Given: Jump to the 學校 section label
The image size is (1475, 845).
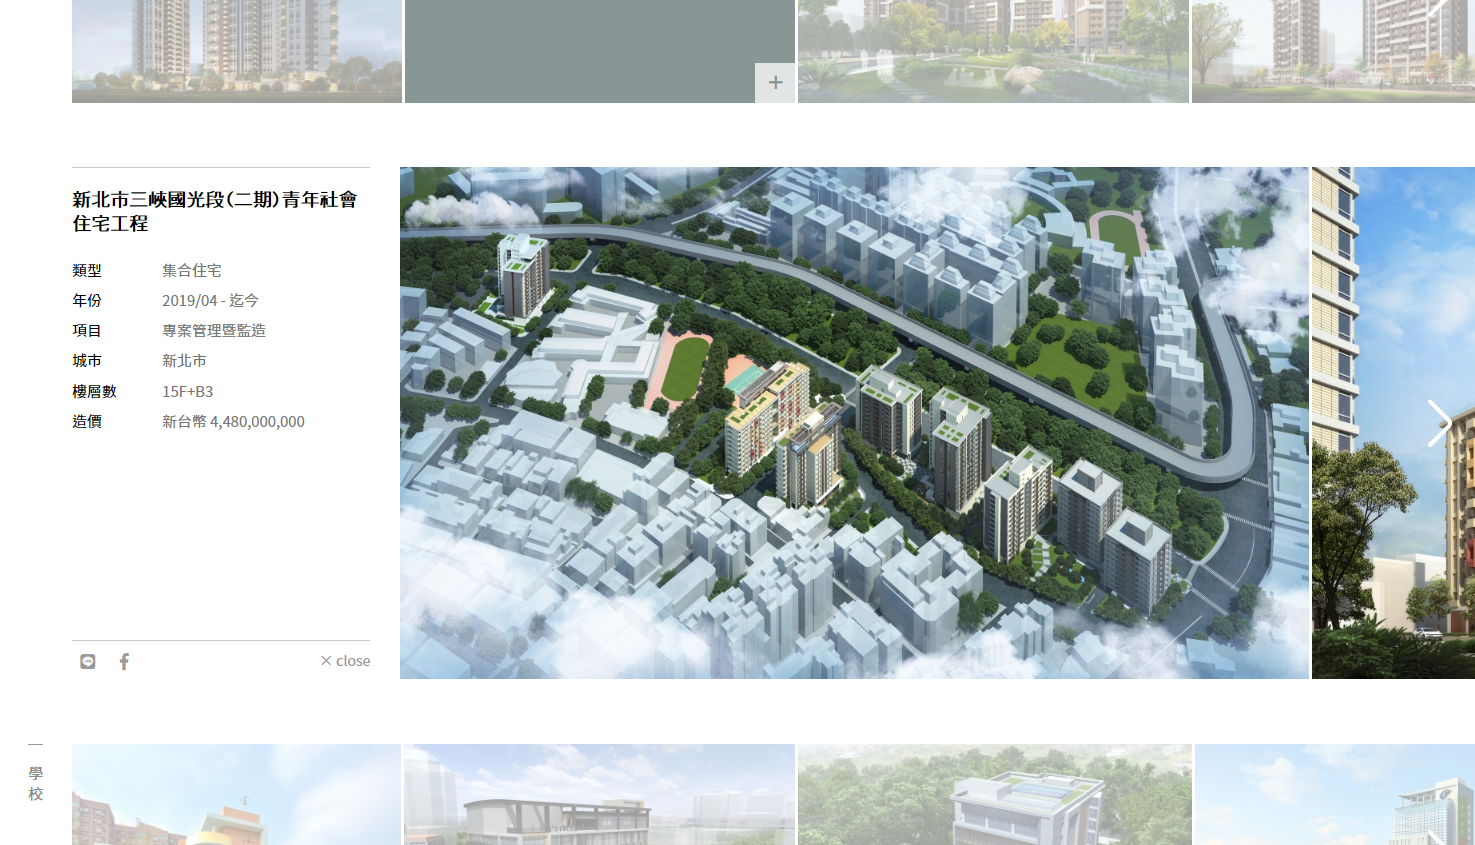Looking at the screenshot, I should 36,783.
